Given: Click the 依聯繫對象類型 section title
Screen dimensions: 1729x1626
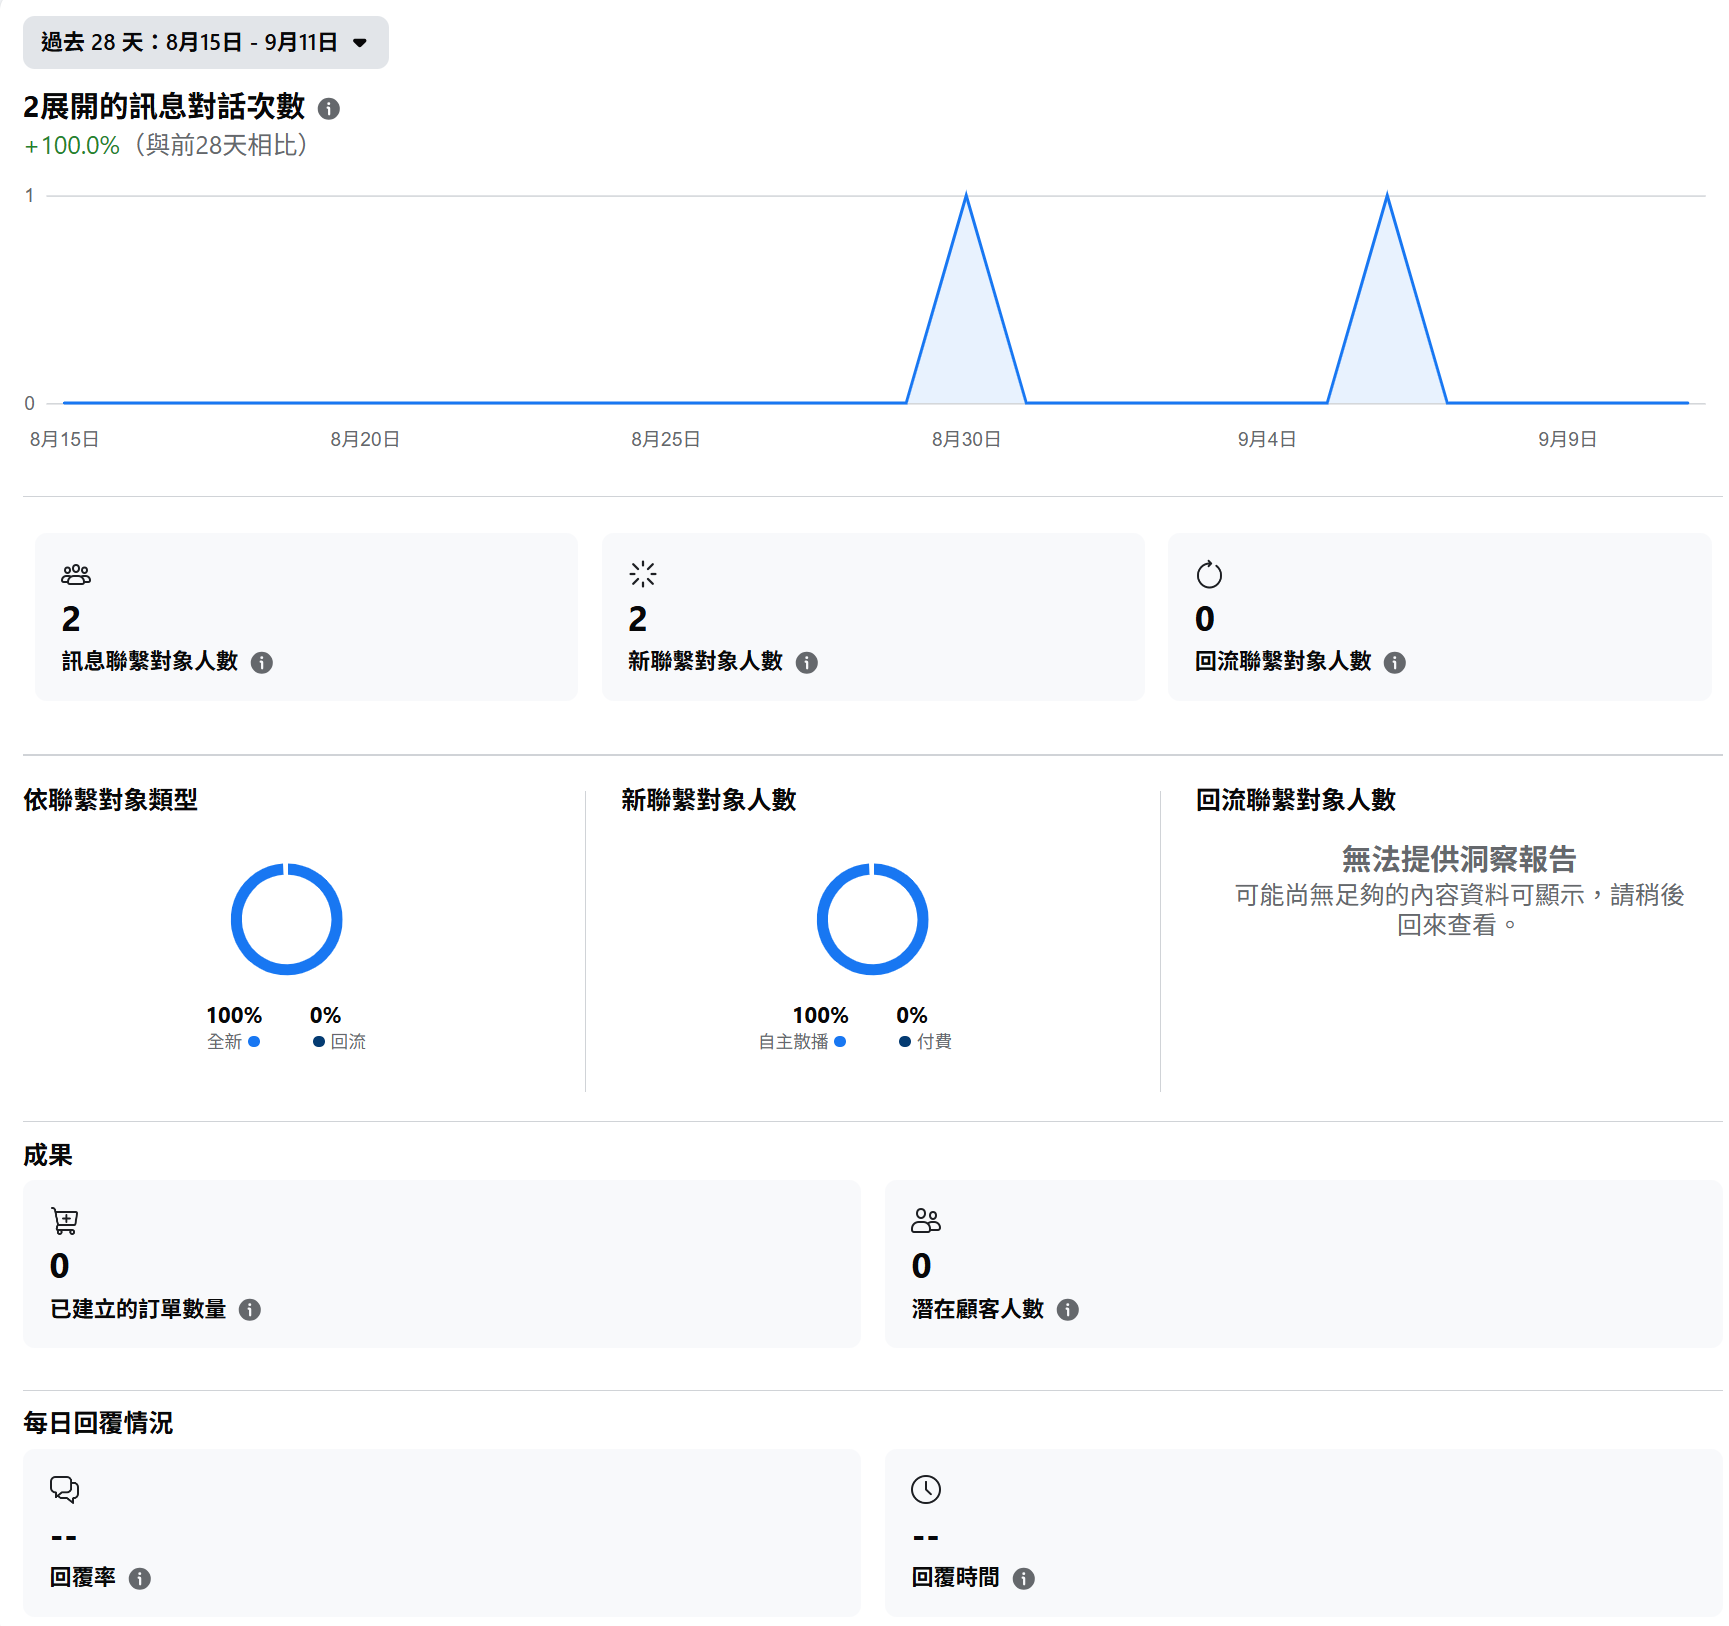Looking at the screenshot, I should coord(110,800).
